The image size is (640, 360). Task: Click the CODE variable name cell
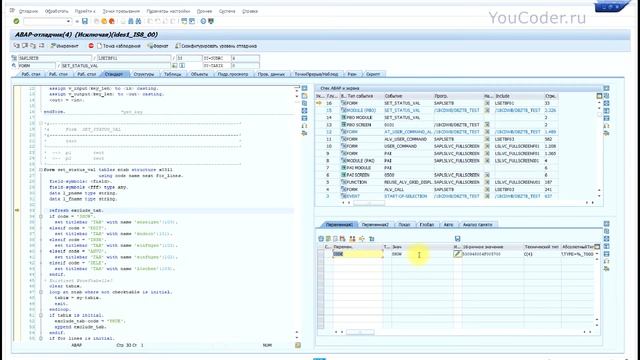coord(358,254)
